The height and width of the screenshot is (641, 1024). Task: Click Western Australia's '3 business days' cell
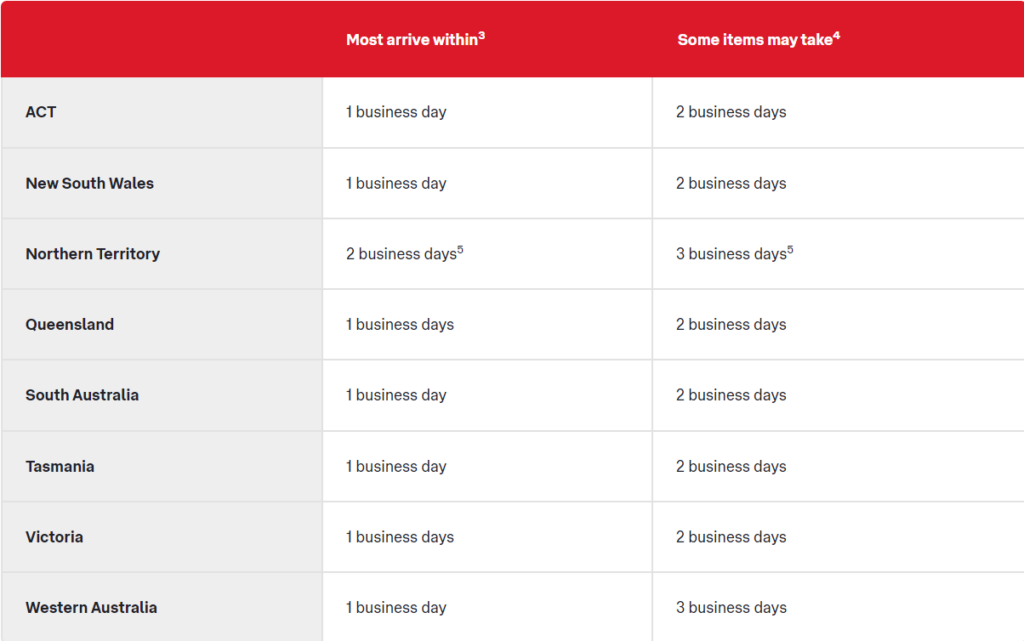coord(838,607)
